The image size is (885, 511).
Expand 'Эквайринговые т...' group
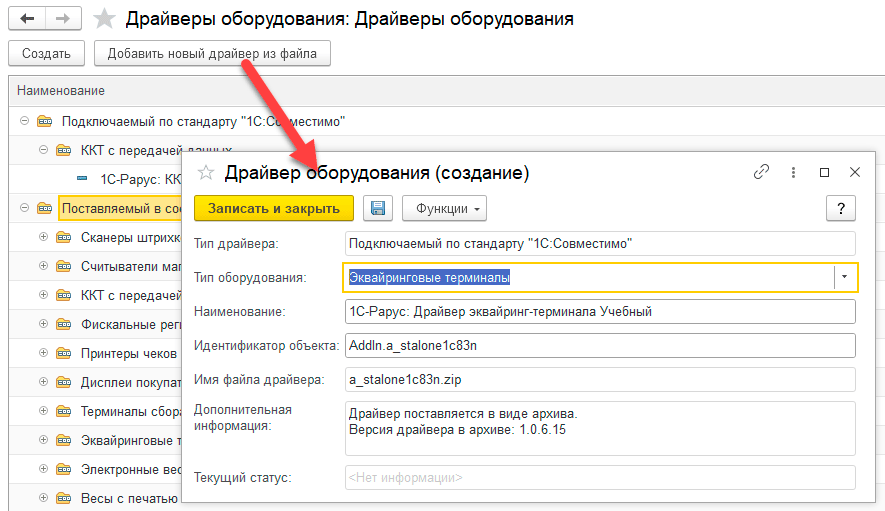pyautogui.click(x=43, y=440)
